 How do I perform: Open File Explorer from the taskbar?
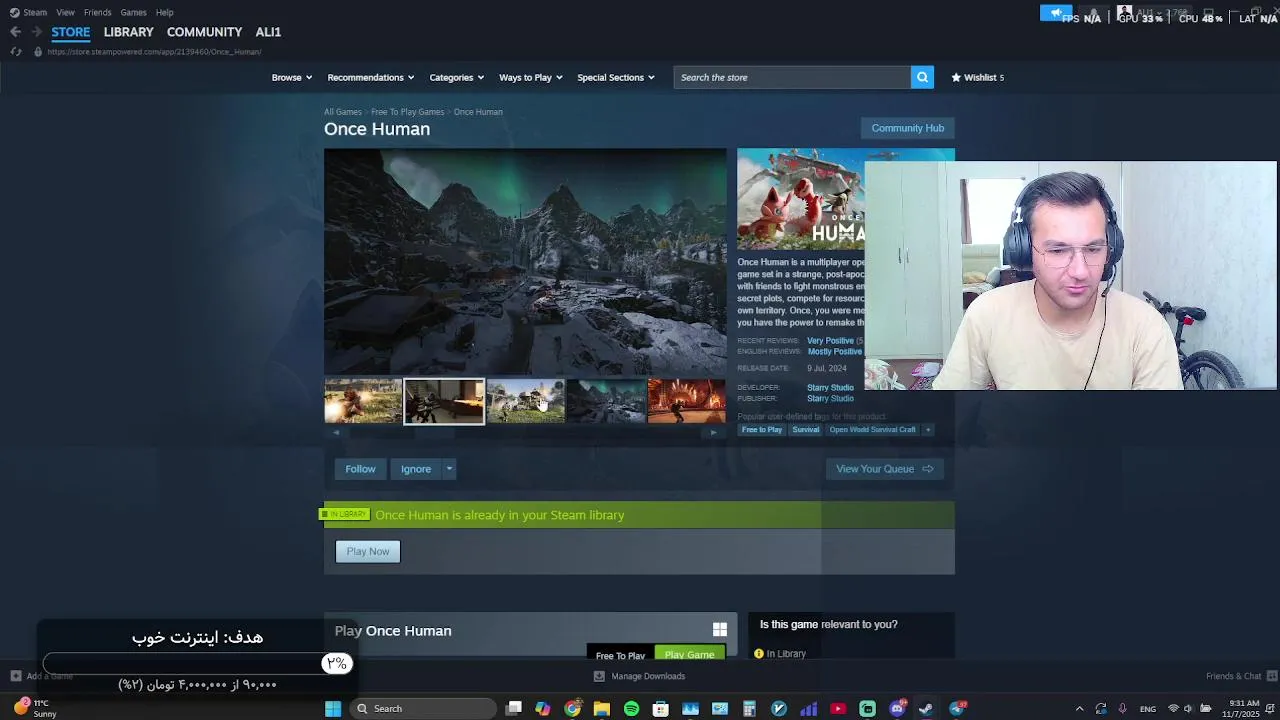click(x=601, y=709)
